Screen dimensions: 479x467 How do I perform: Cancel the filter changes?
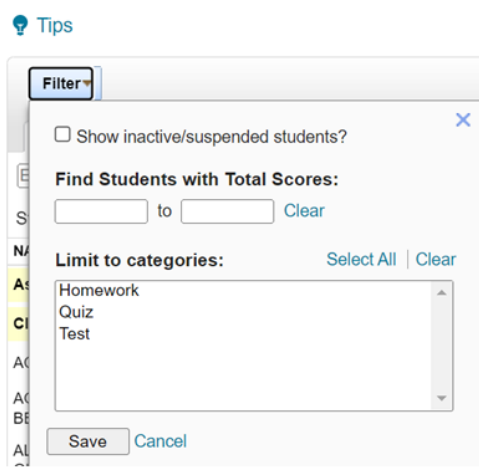(x=160, y=441)
